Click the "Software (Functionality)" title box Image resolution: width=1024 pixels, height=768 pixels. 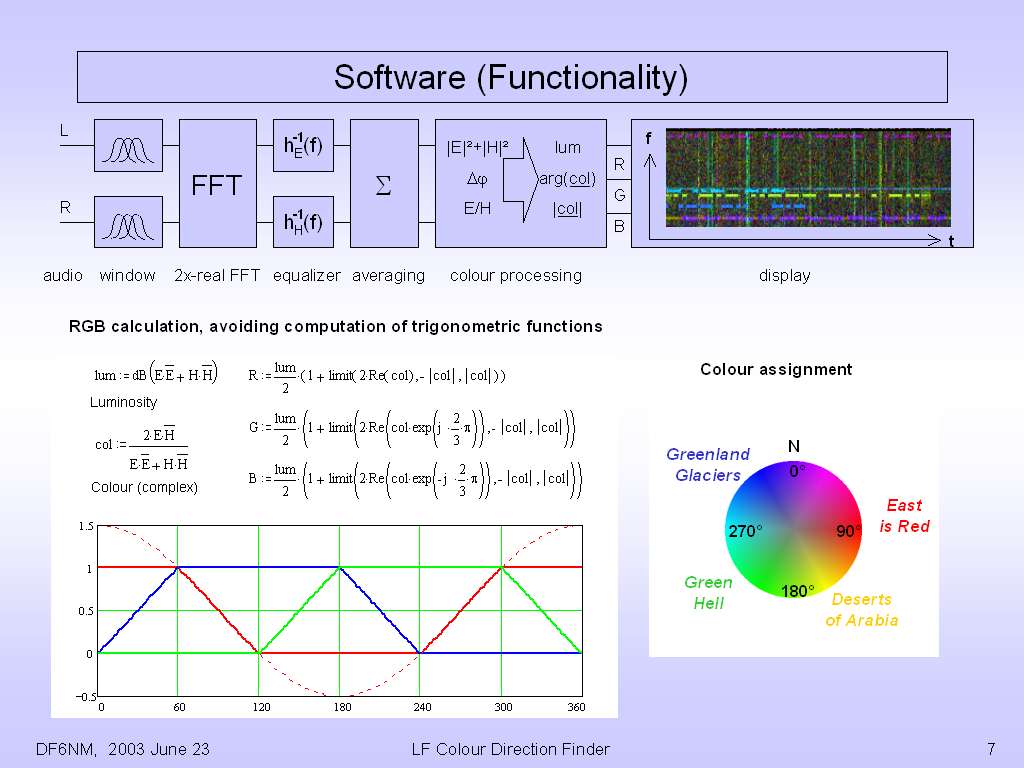(512, 77)
